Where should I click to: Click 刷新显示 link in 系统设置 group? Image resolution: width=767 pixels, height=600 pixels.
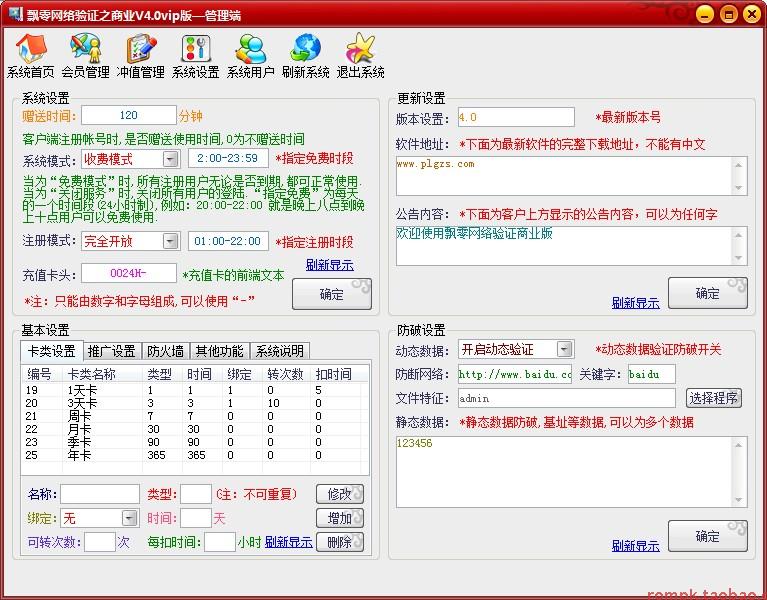tap(330, 265)
